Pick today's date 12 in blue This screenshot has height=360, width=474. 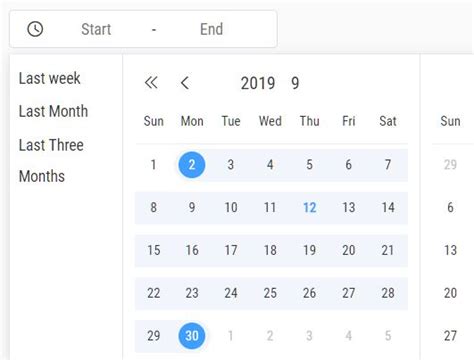(x=310, y=208)
